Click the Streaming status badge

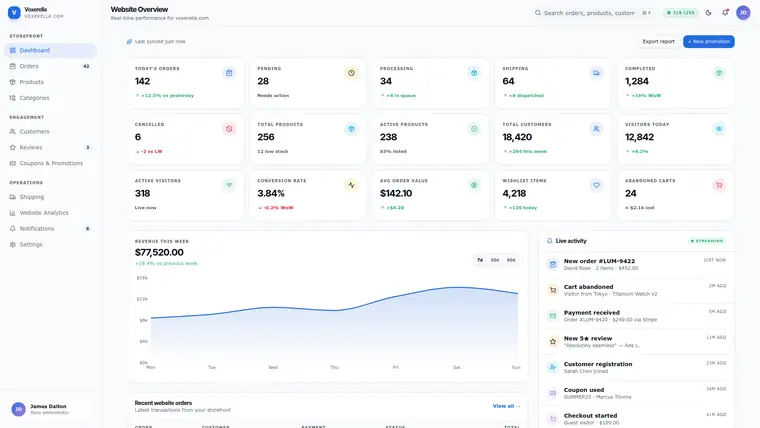[x=707, y=241]
